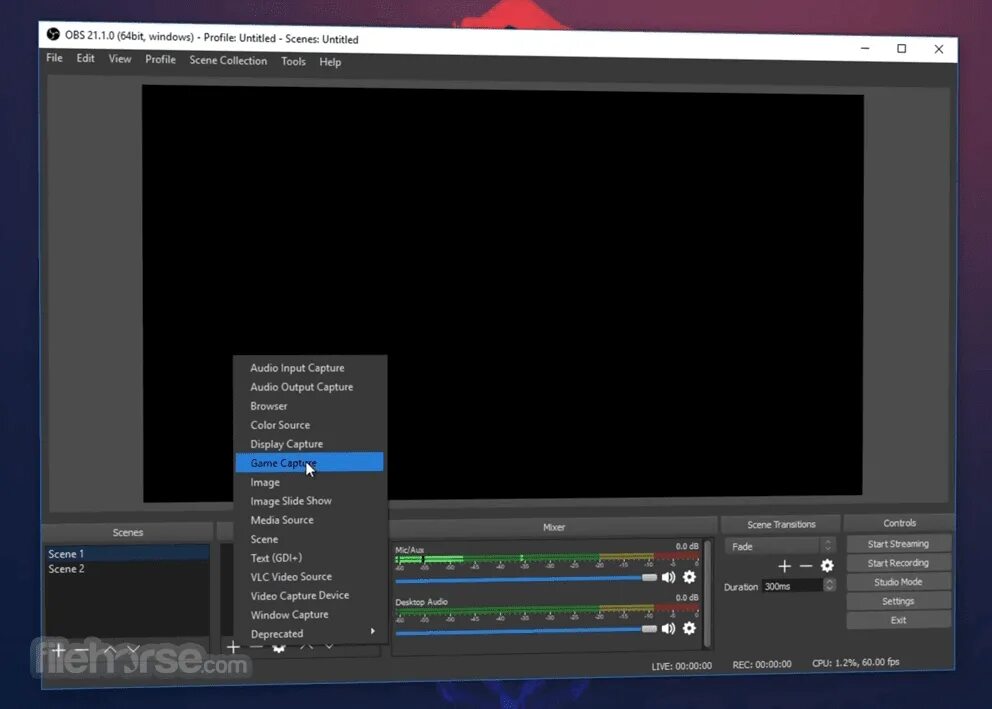Image resolution: width=992 pixels, height=709 pixels.
Task: Expand the Deprecated submenu
Action: (x=310, y=633)
